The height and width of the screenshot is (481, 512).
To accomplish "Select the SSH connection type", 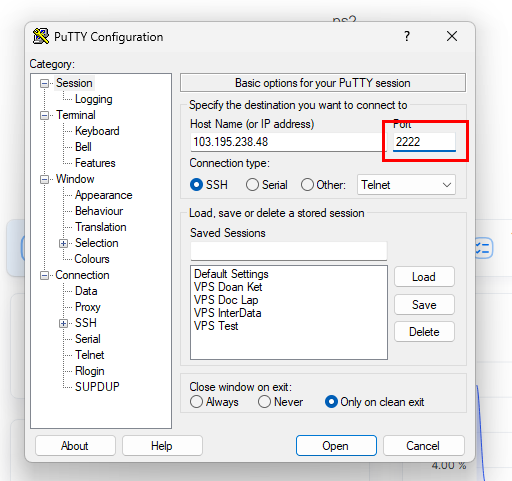I will click(x=196, y=185).
